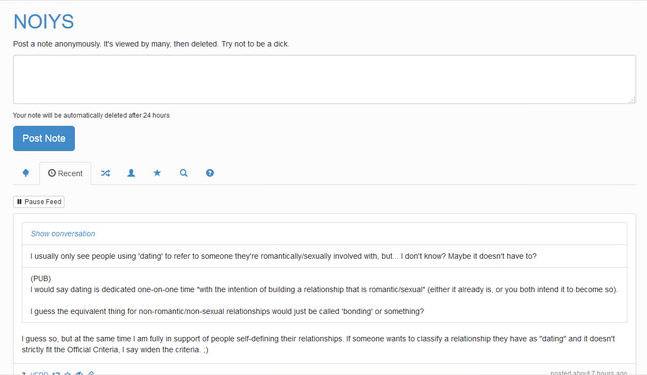This screenshot has height=375, width=647.
Task: Click the line about 'bonding' or something
Action: 227,311
